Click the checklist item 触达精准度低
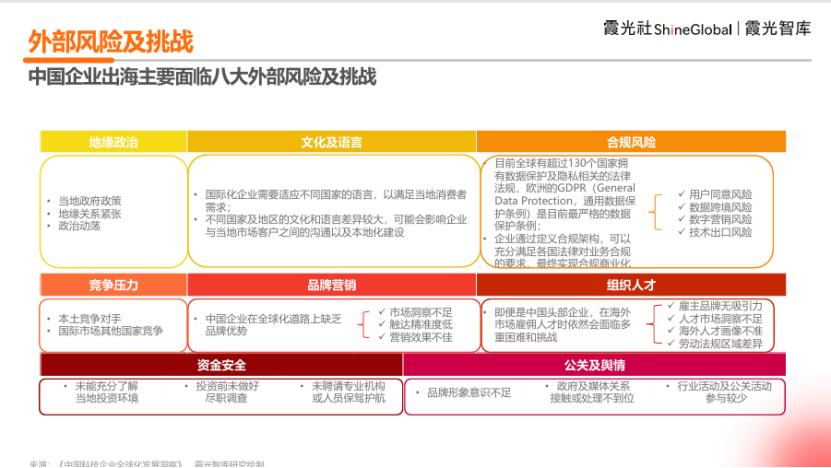 click(421, 324)
